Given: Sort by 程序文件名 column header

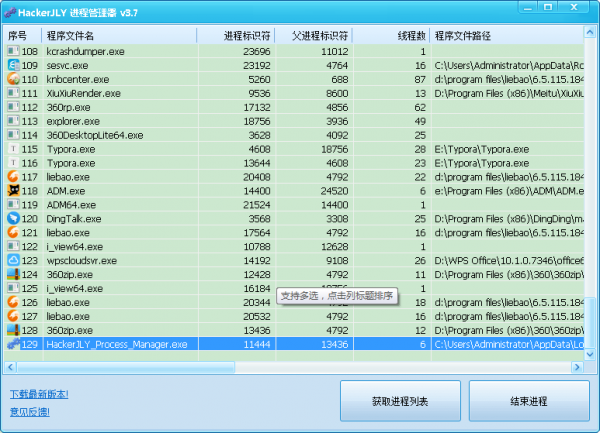Looking at the screenshot, I should pyautogui.click(x=119, y=36).
